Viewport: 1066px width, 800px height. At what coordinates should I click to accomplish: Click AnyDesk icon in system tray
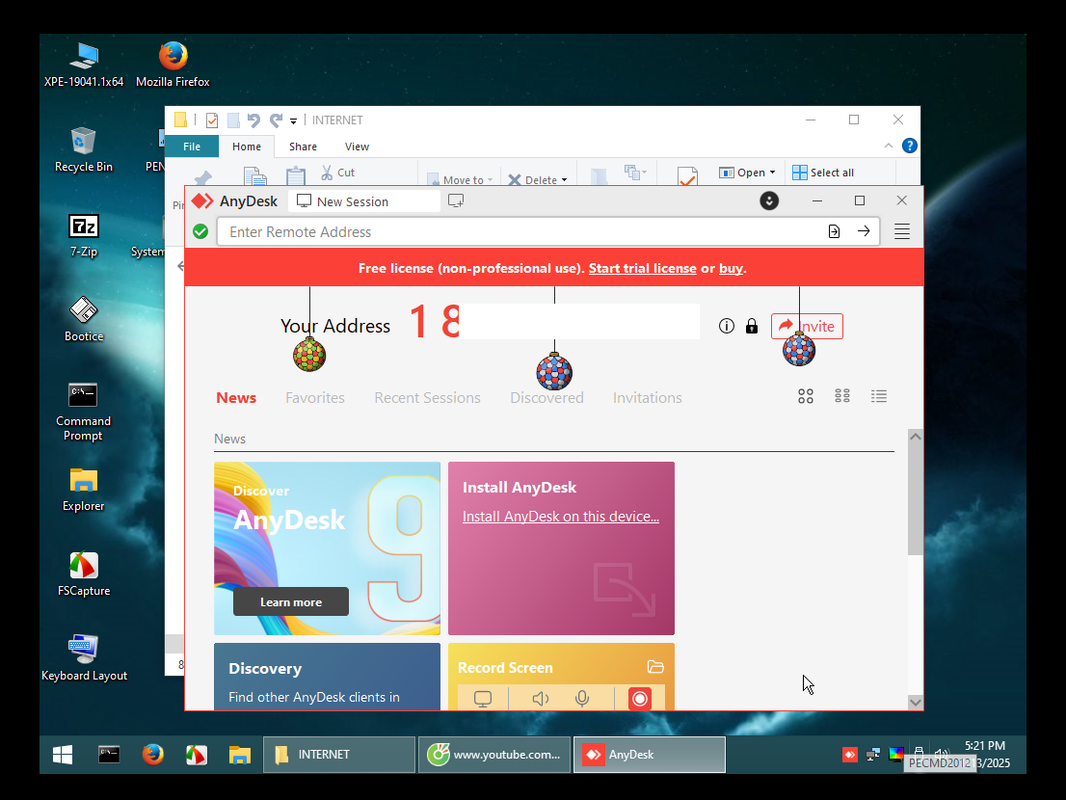(x=850, y=754)
